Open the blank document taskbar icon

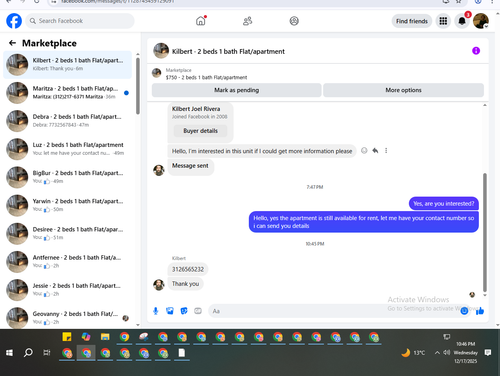click(182, 353)
